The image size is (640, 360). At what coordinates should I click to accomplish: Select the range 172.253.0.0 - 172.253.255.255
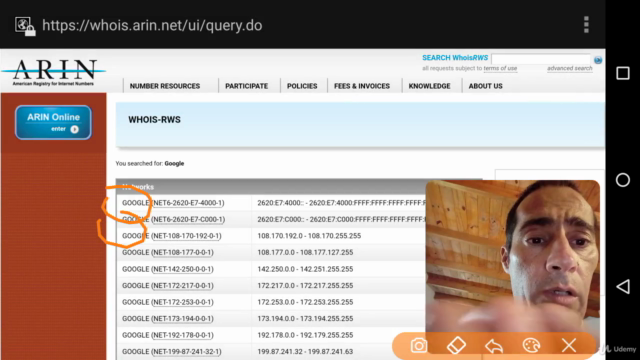tap(305, 302)
